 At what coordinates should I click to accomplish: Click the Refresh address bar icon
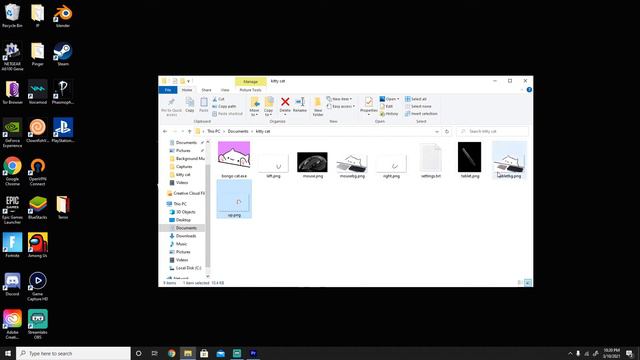[x=447, y=131]
